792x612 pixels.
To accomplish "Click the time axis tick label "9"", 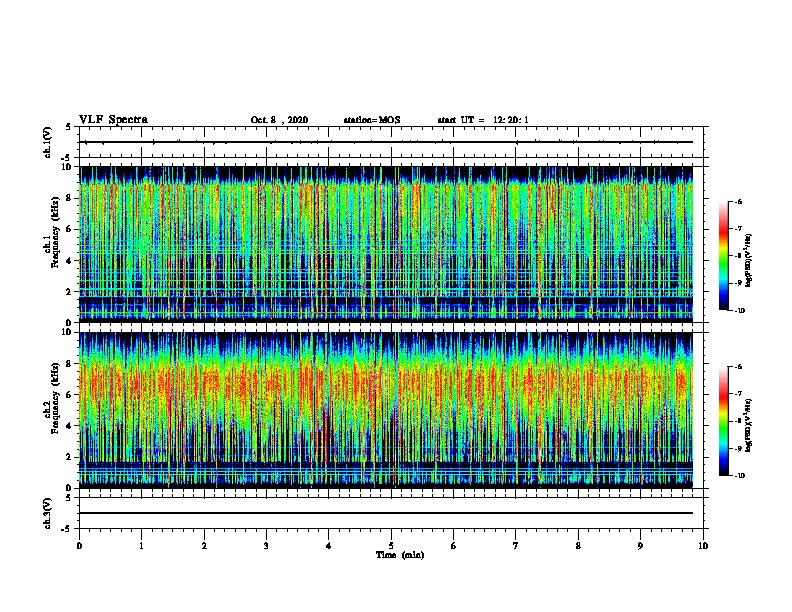I will [640, 546].
